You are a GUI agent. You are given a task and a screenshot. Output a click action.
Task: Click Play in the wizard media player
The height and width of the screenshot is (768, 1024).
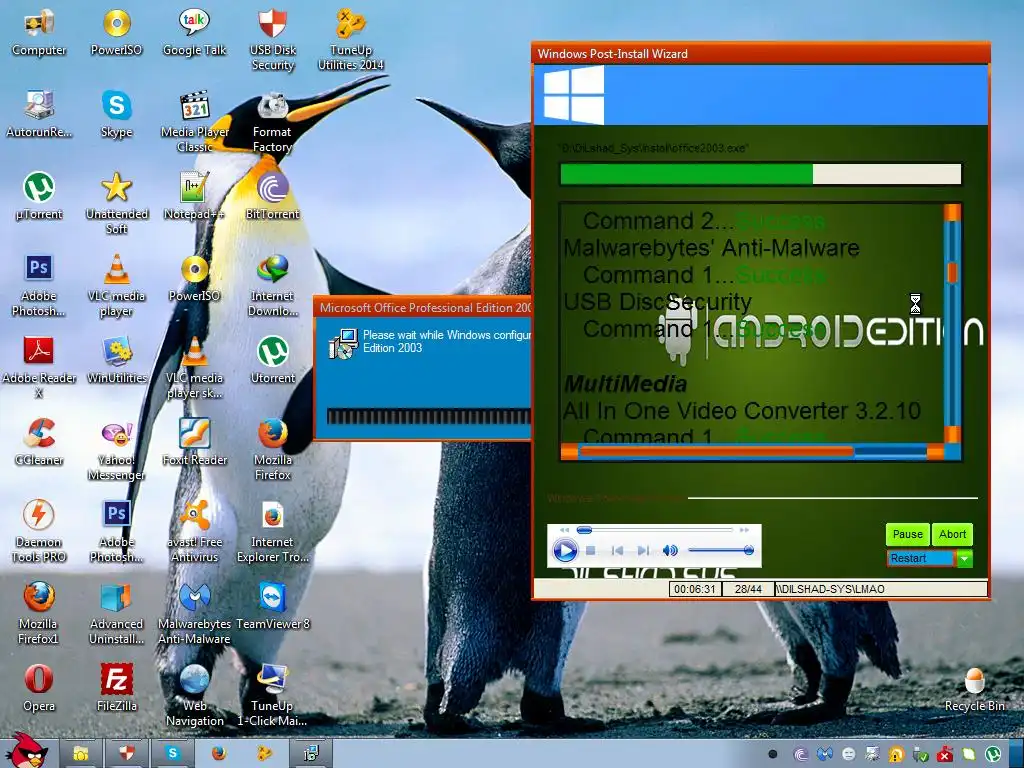coord(565,551)
